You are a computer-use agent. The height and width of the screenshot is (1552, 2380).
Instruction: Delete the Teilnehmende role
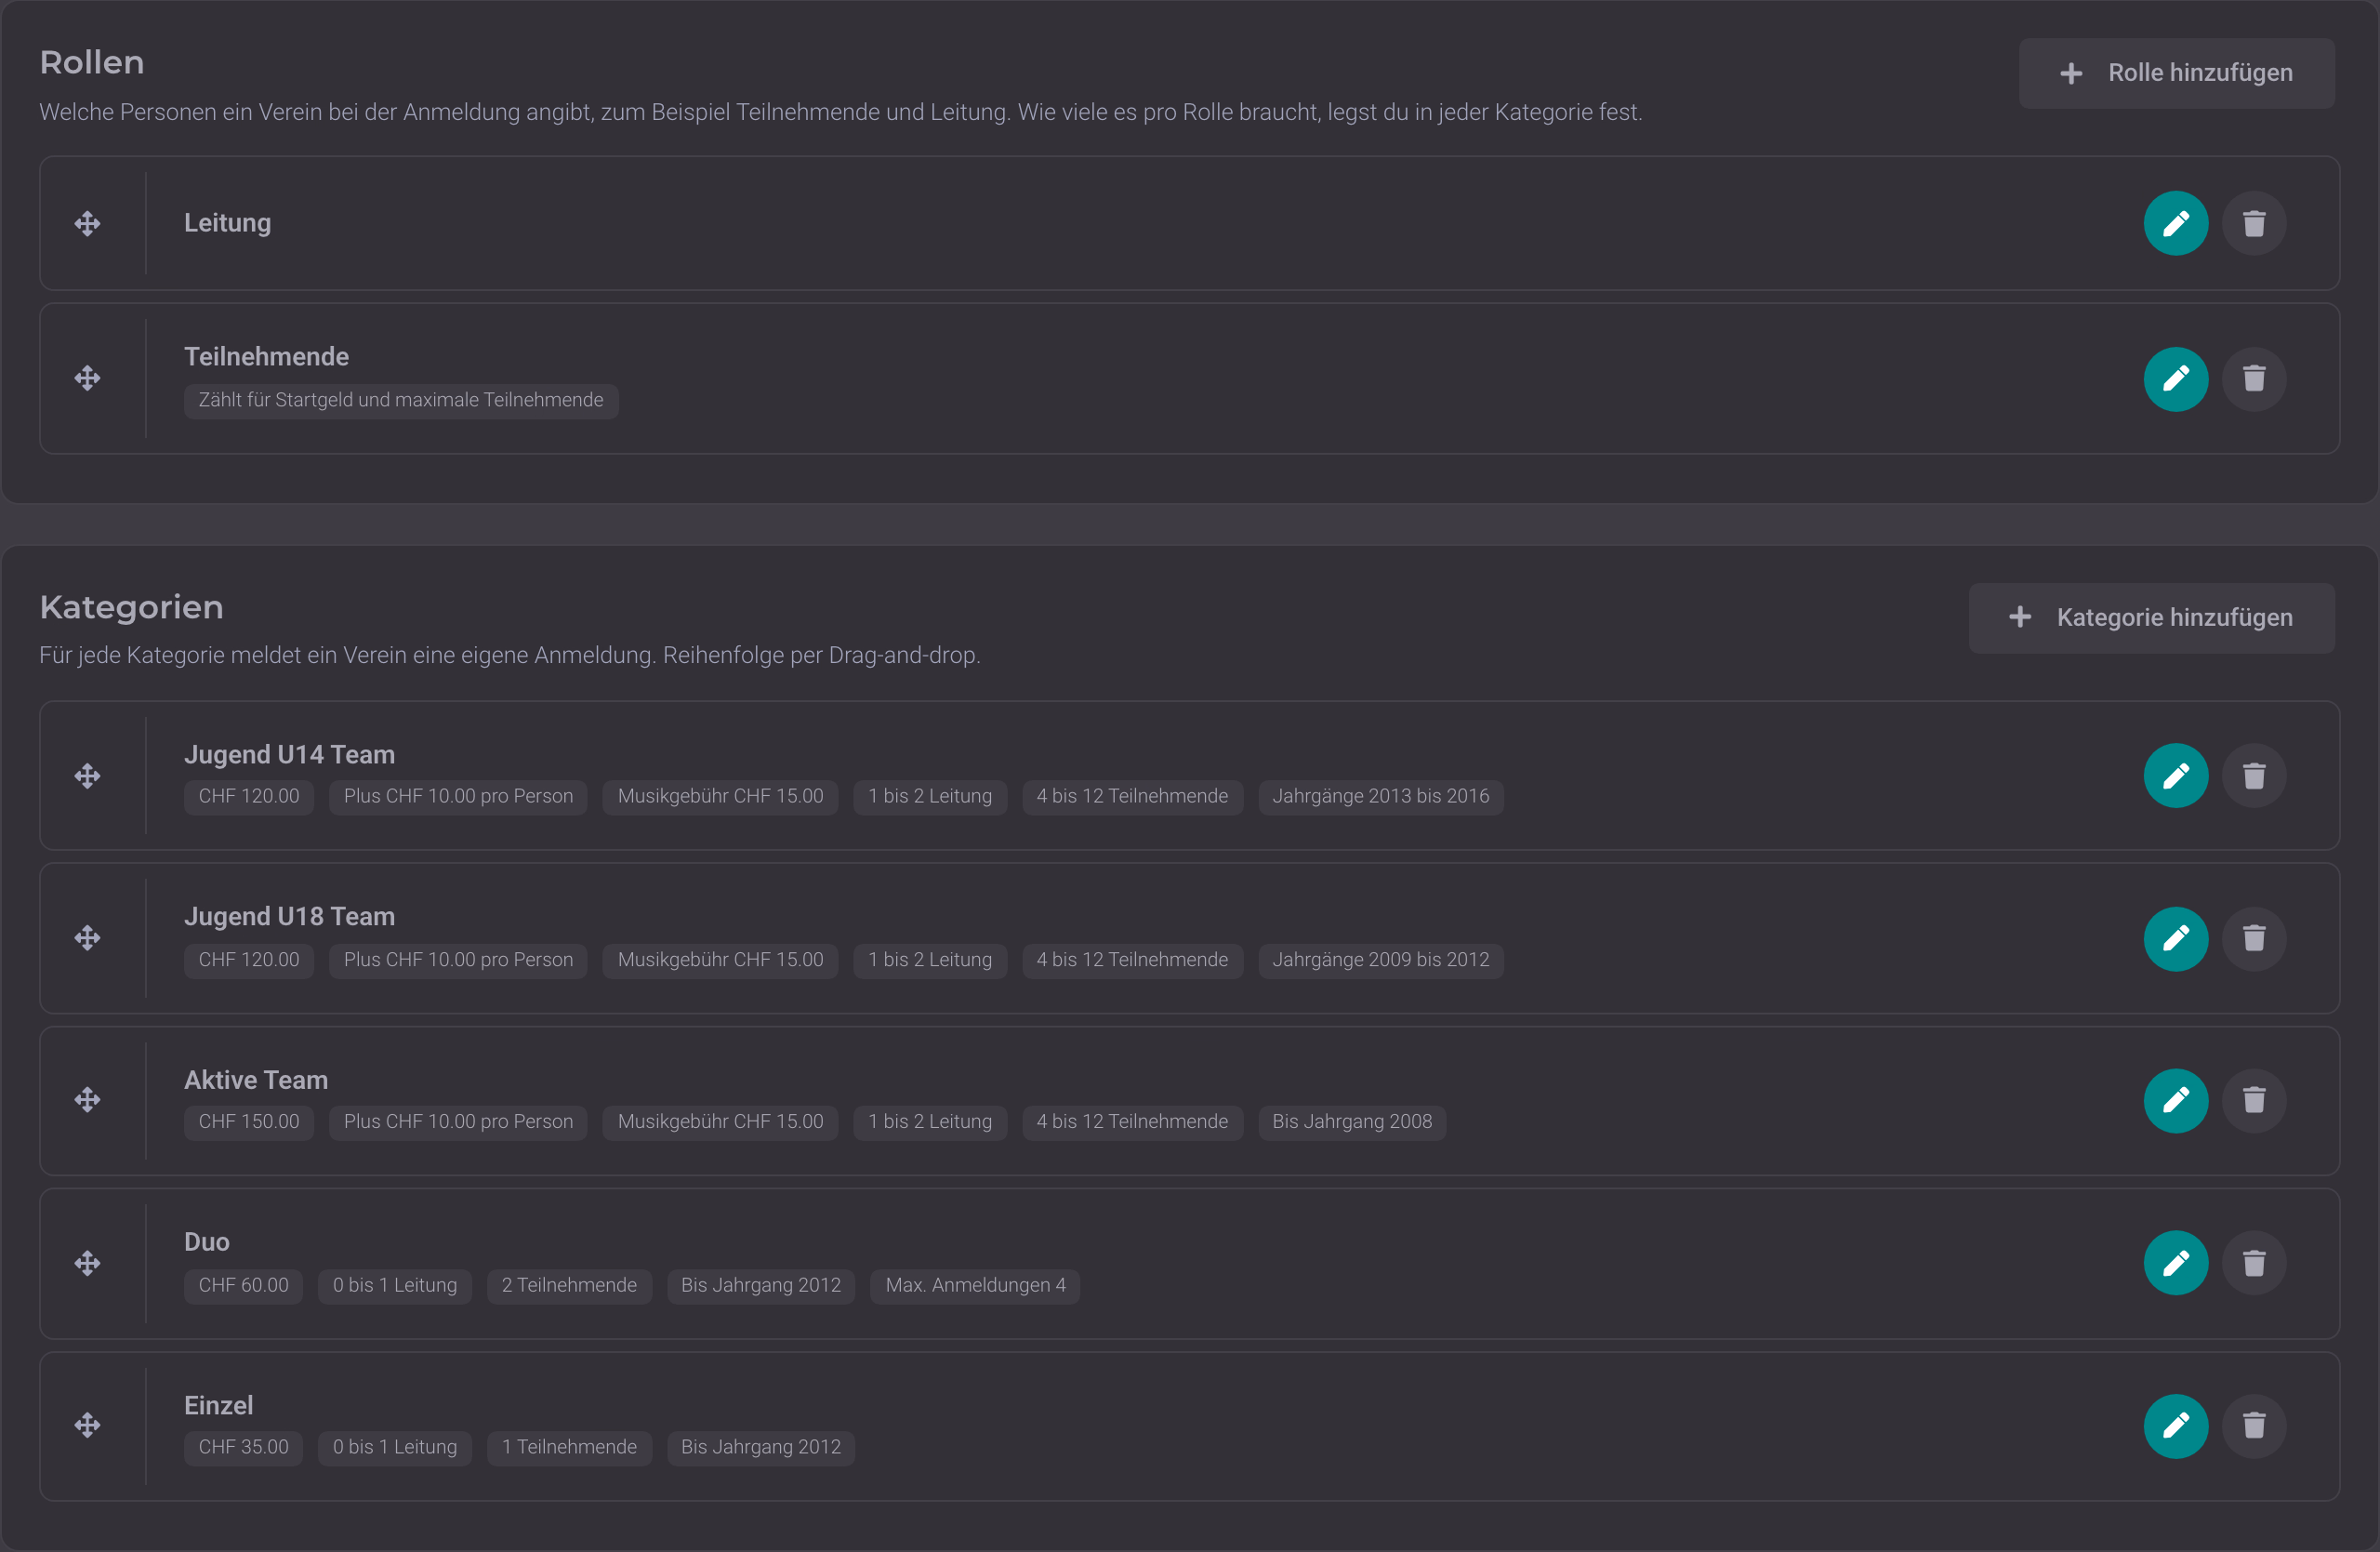[2253, 379]
